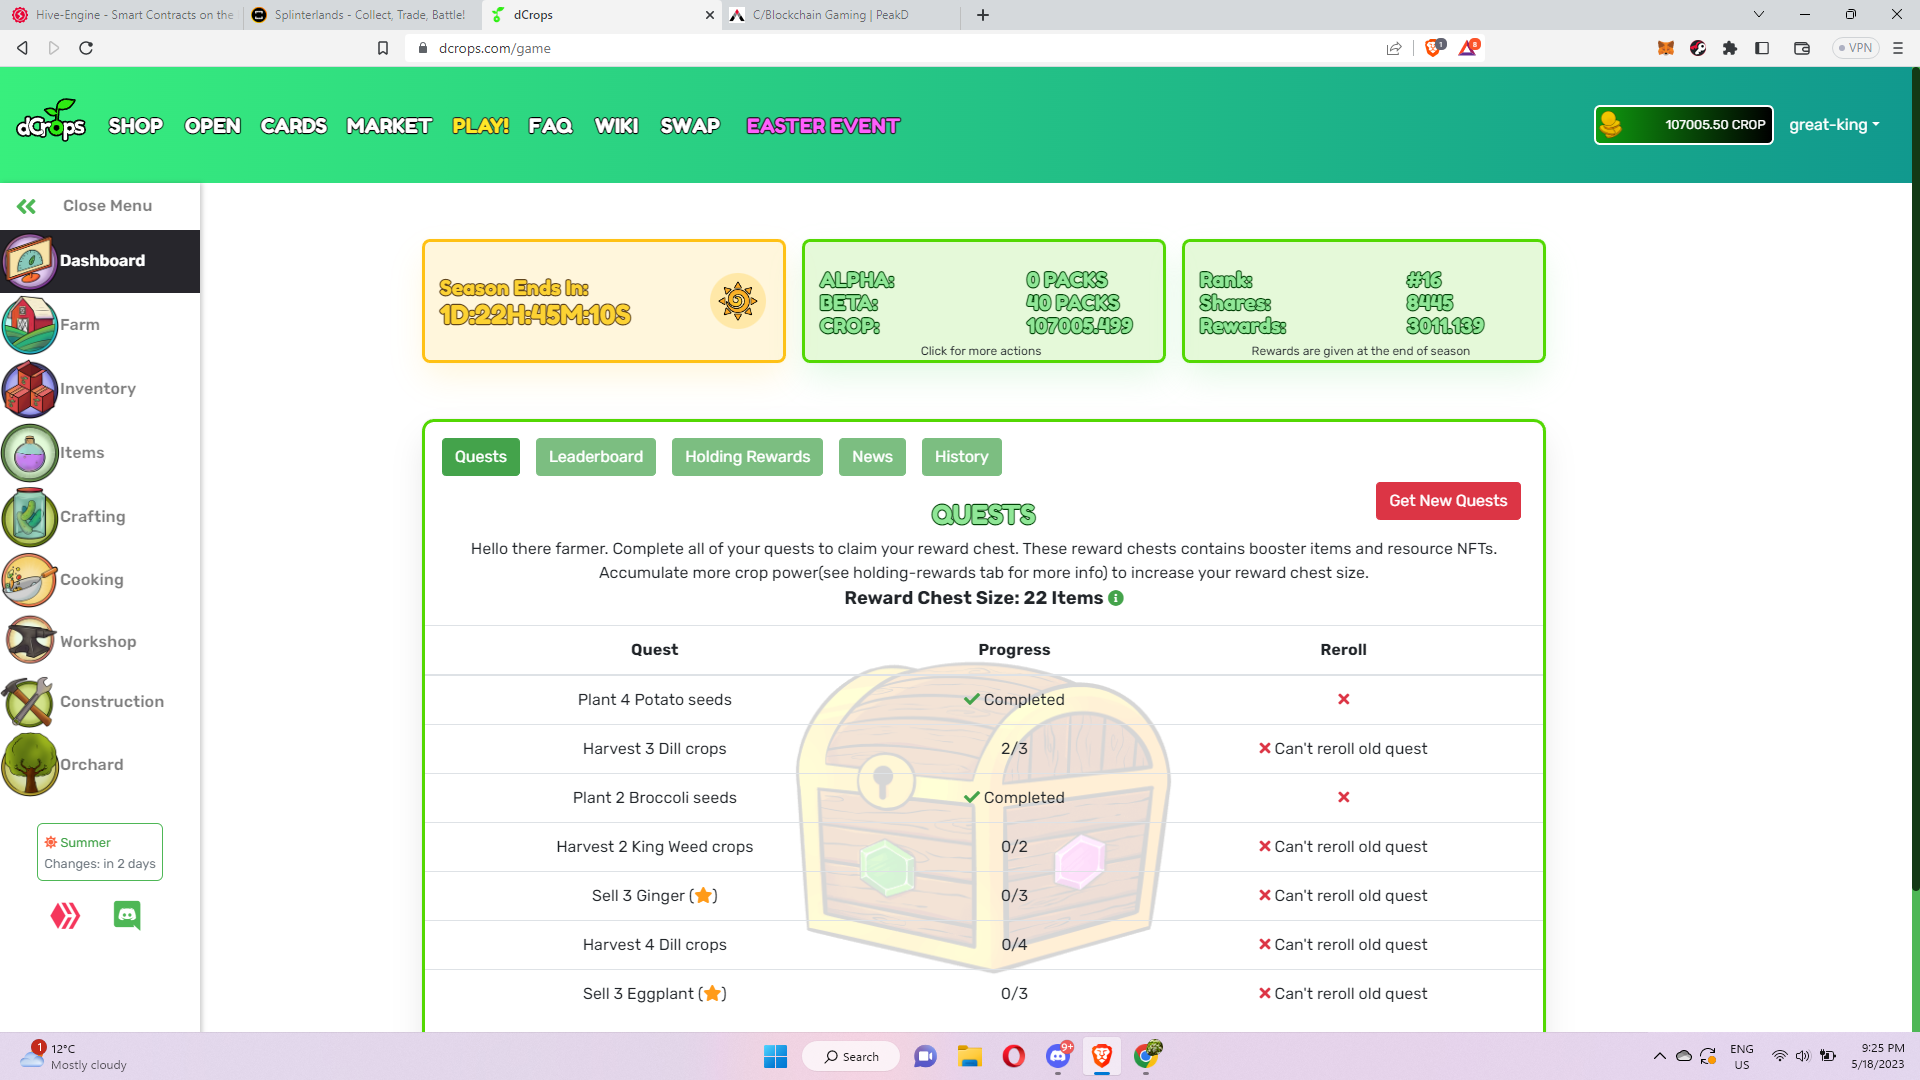
Task: Open the Crafting jar icon
Action: 29,517
